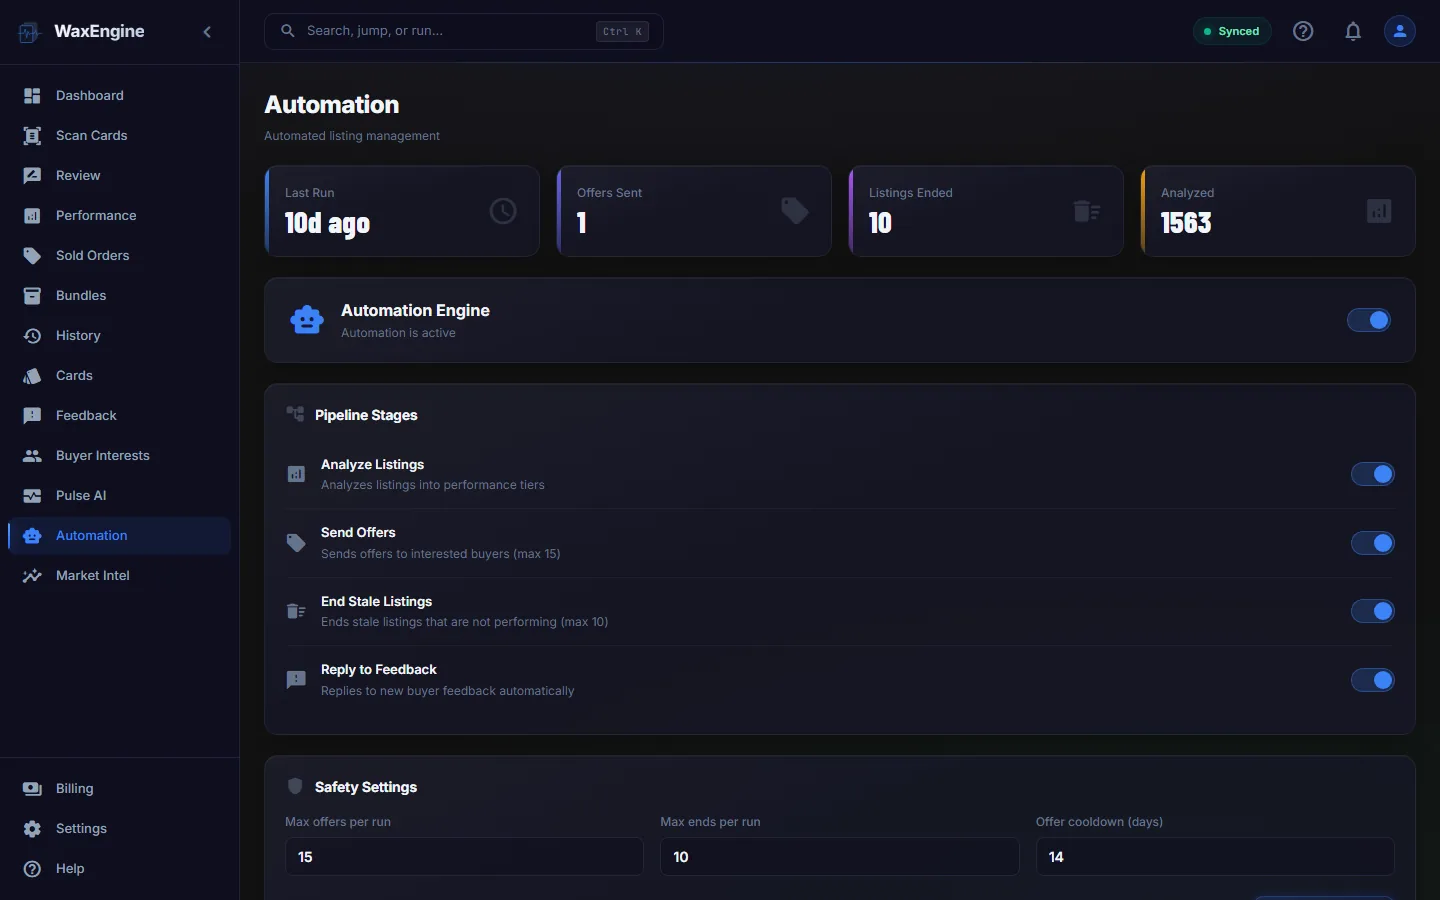Click the 'Automation is active' status text
The image size is (1440, 900).
(x=398, y=333)
